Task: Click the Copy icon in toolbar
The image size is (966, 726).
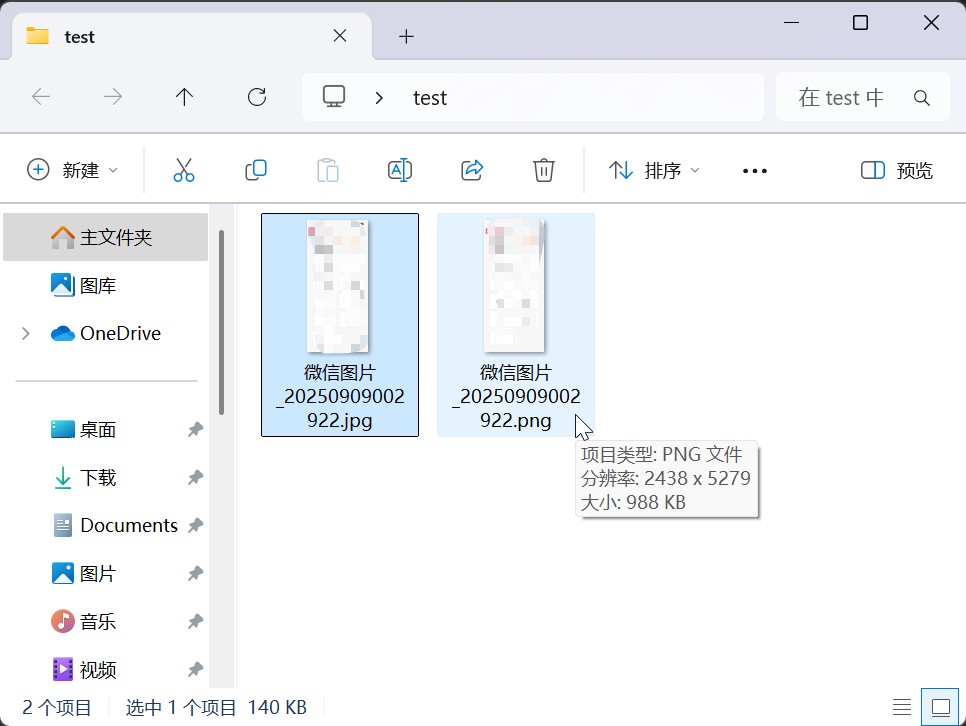Action: point(256,170)
